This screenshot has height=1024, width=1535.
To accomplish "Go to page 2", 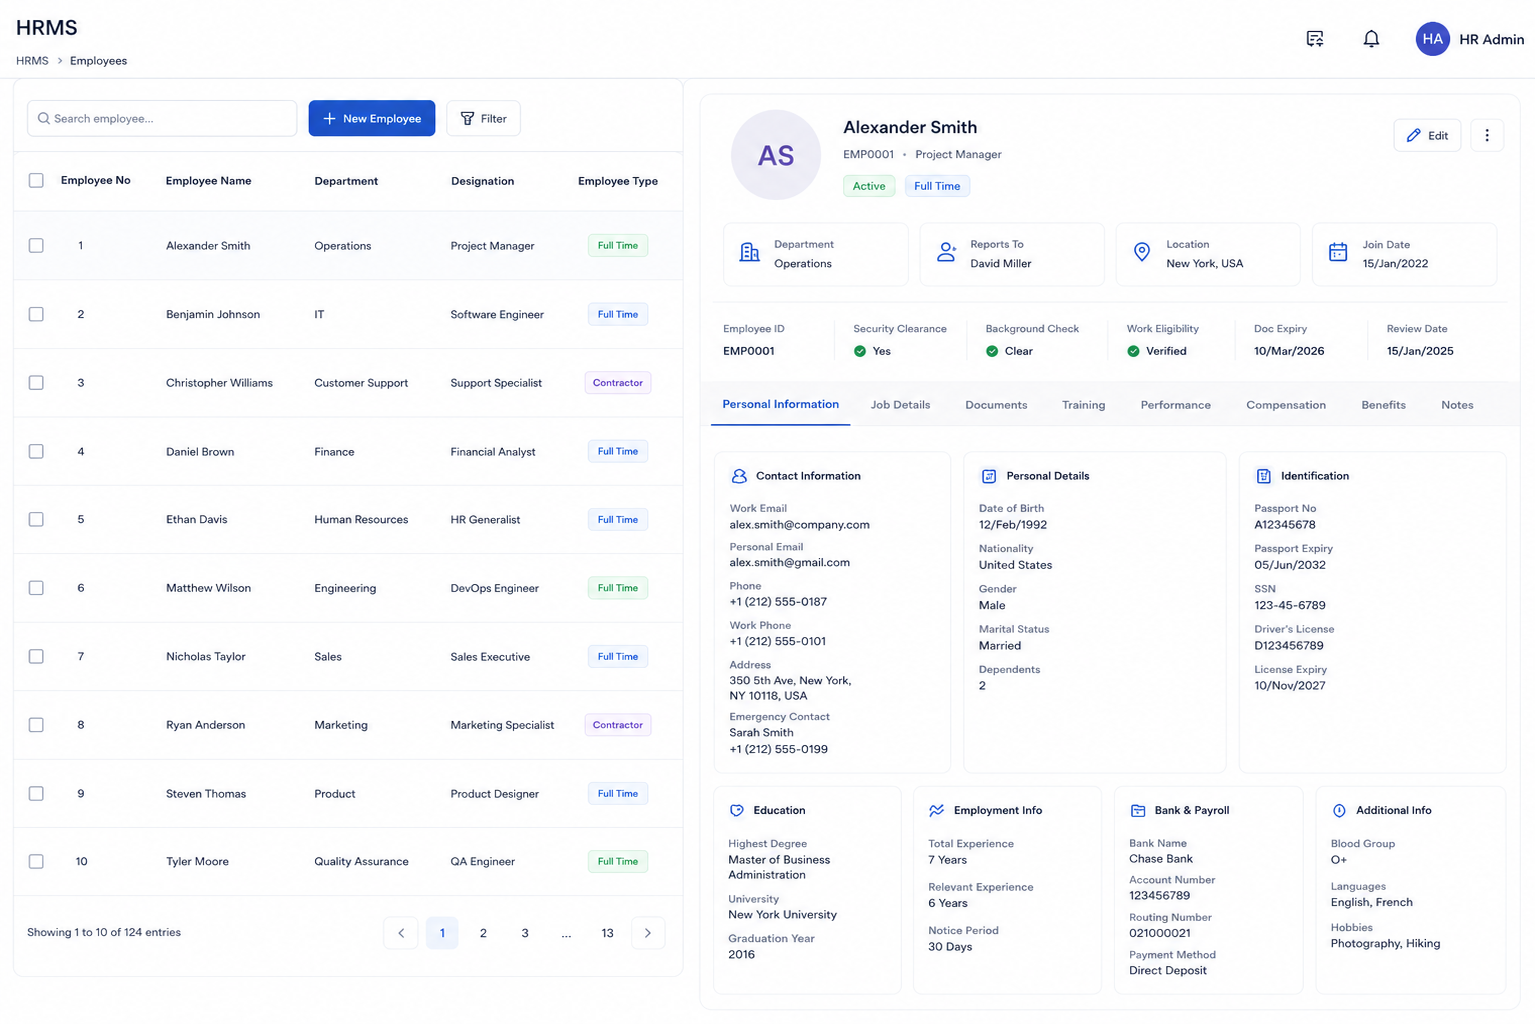I will coord(483,933).
